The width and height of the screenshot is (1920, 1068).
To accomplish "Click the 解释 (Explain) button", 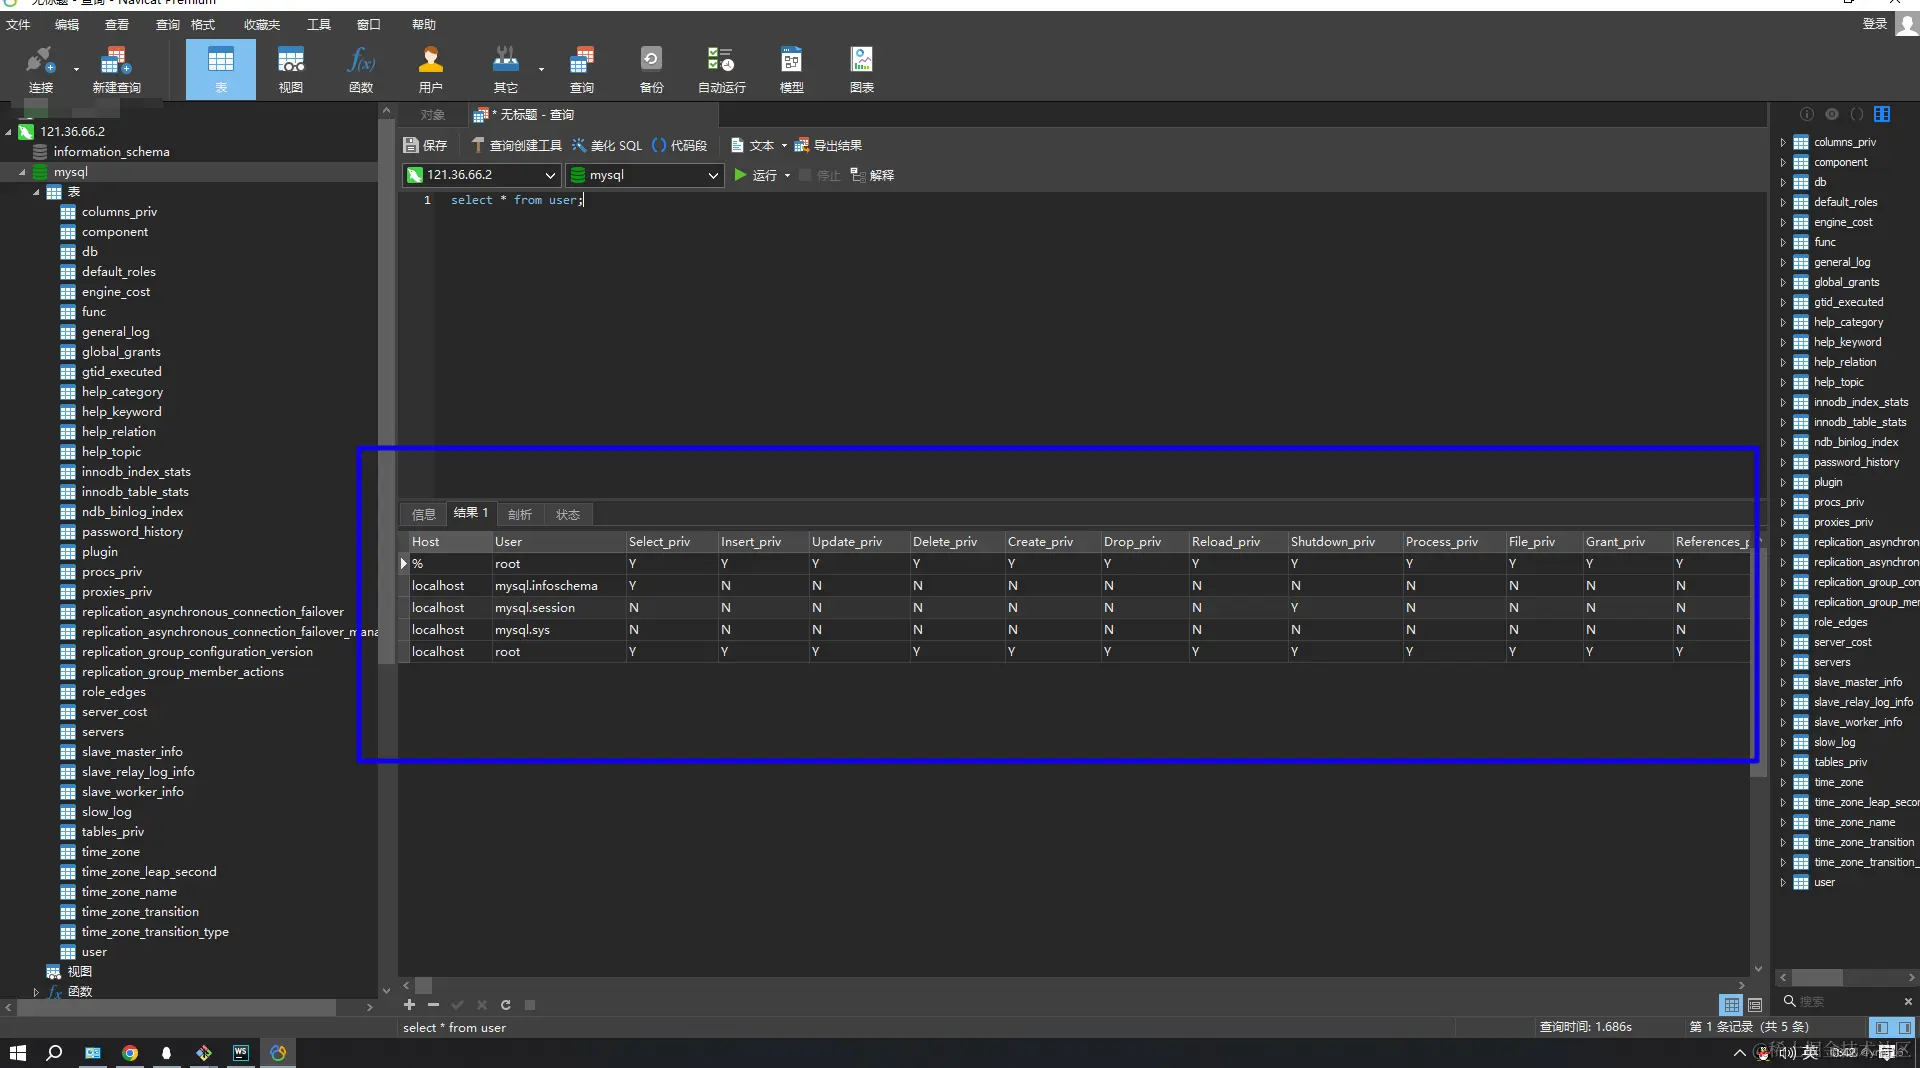I will pos(872,176).
